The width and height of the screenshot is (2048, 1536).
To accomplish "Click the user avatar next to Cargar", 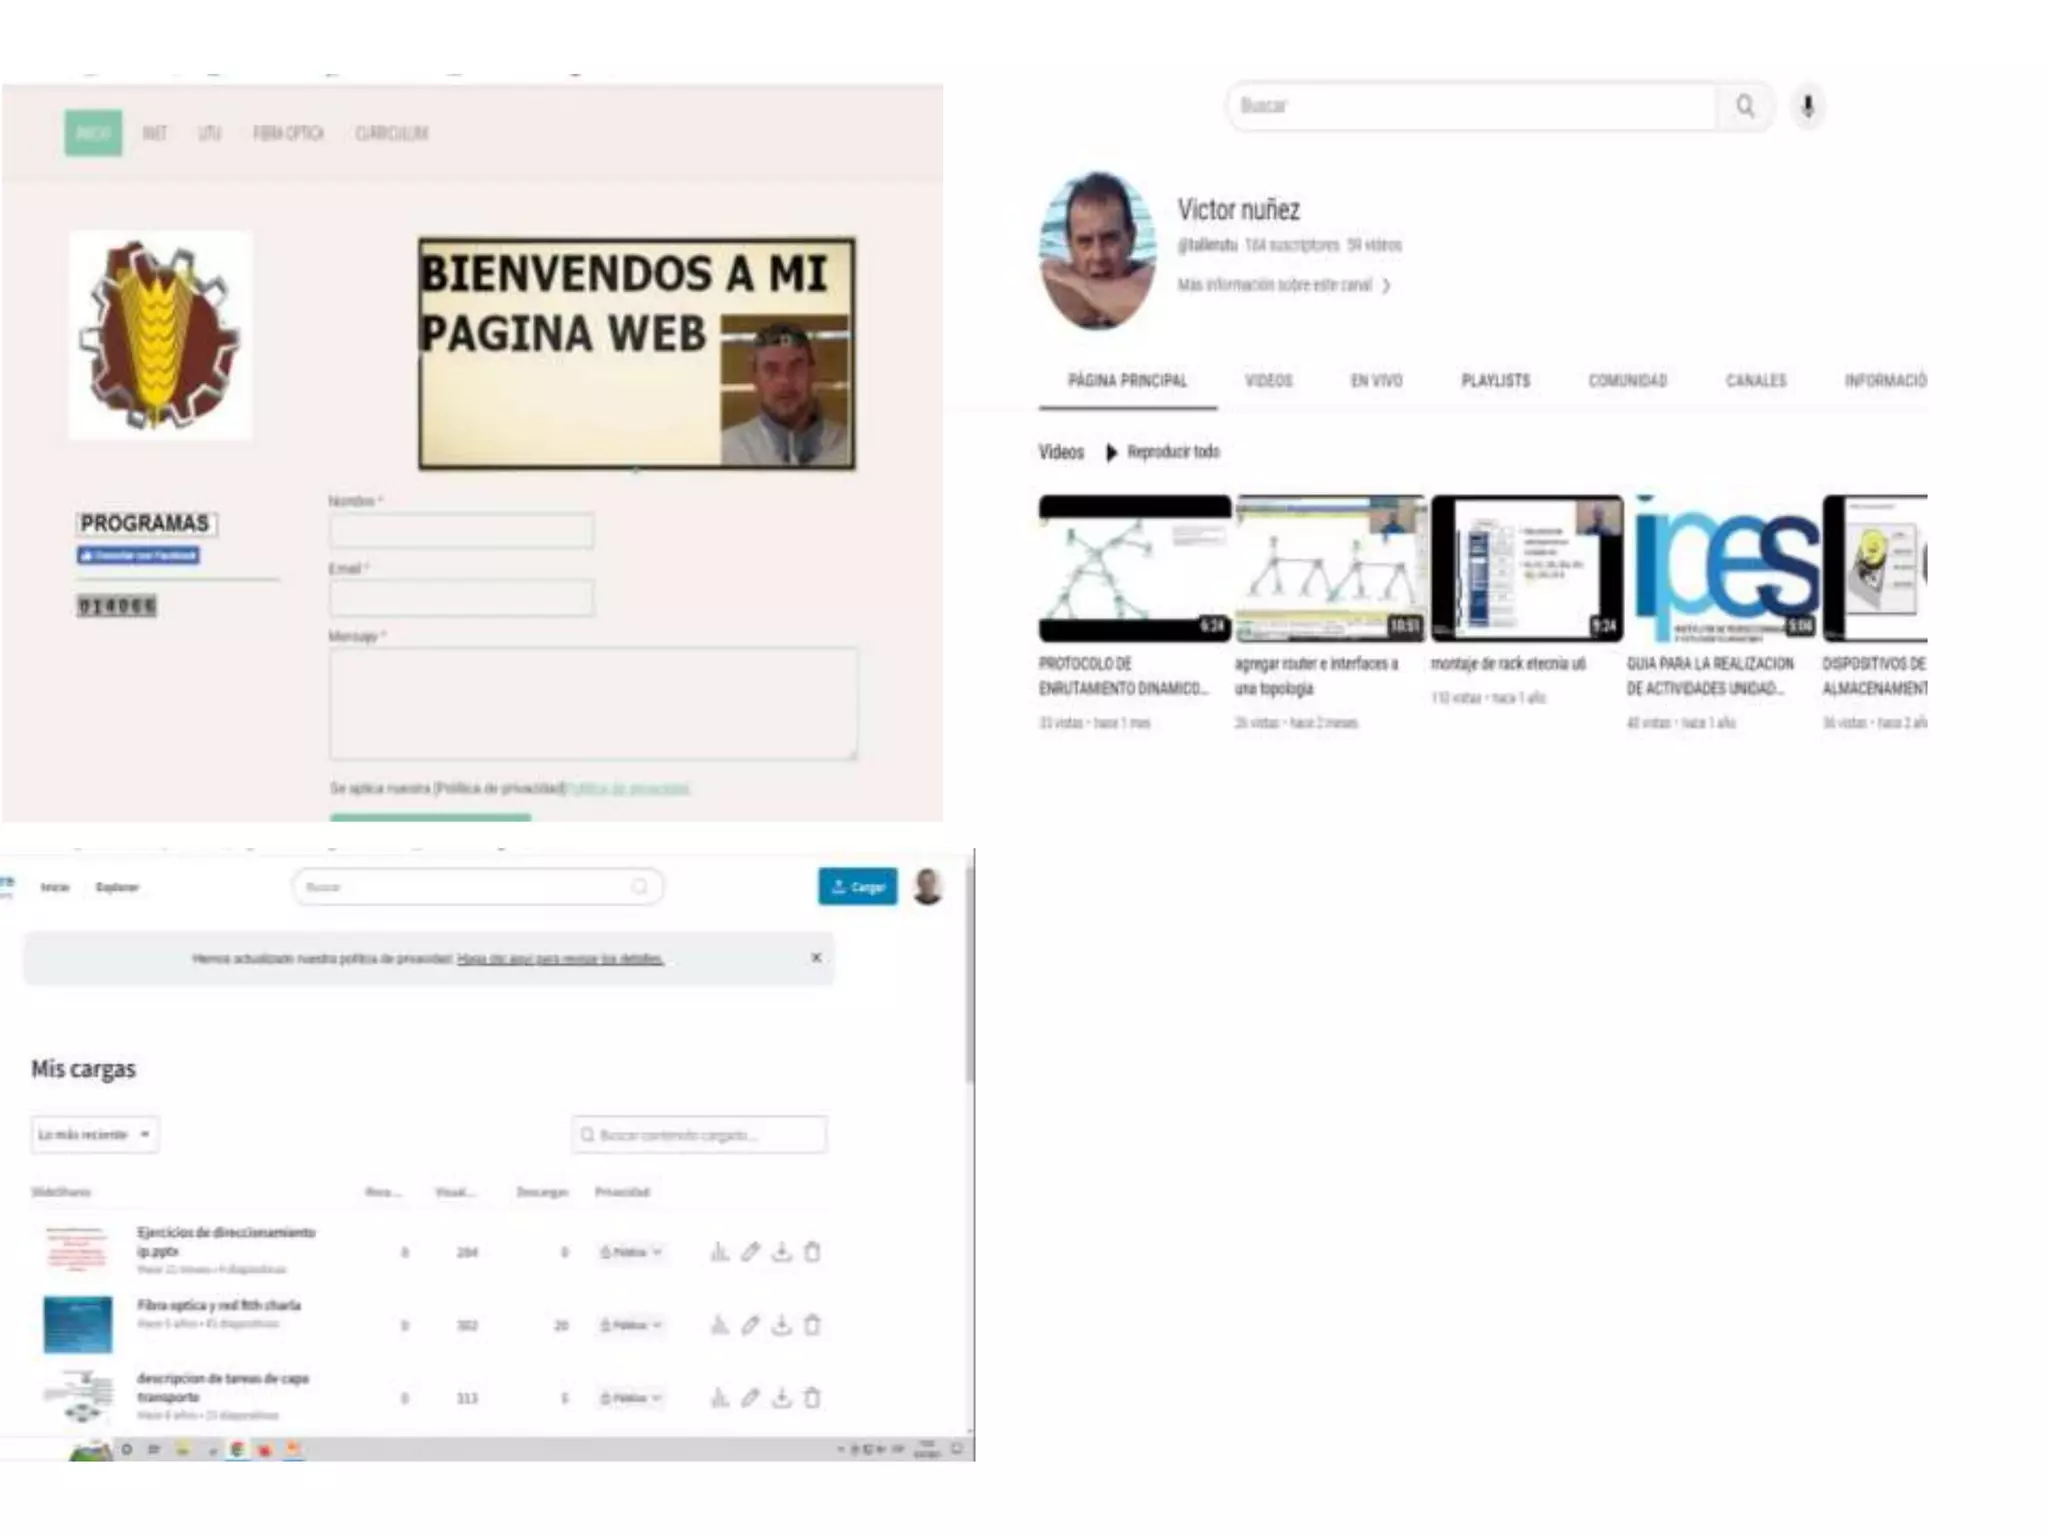I will [928, 886].
